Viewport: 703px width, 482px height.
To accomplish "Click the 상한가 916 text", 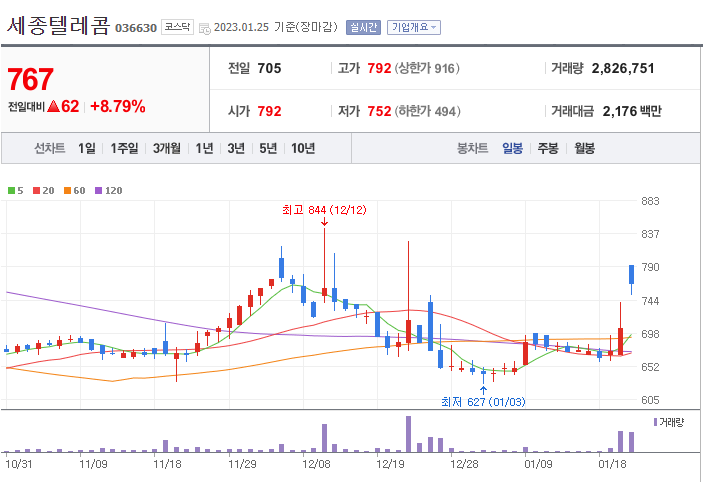I will pos(427,68).
